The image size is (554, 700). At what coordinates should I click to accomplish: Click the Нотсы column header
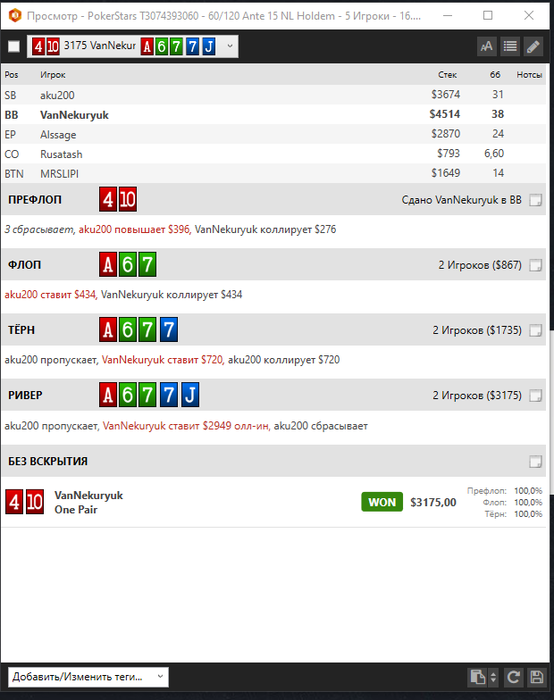coord(529,75)
